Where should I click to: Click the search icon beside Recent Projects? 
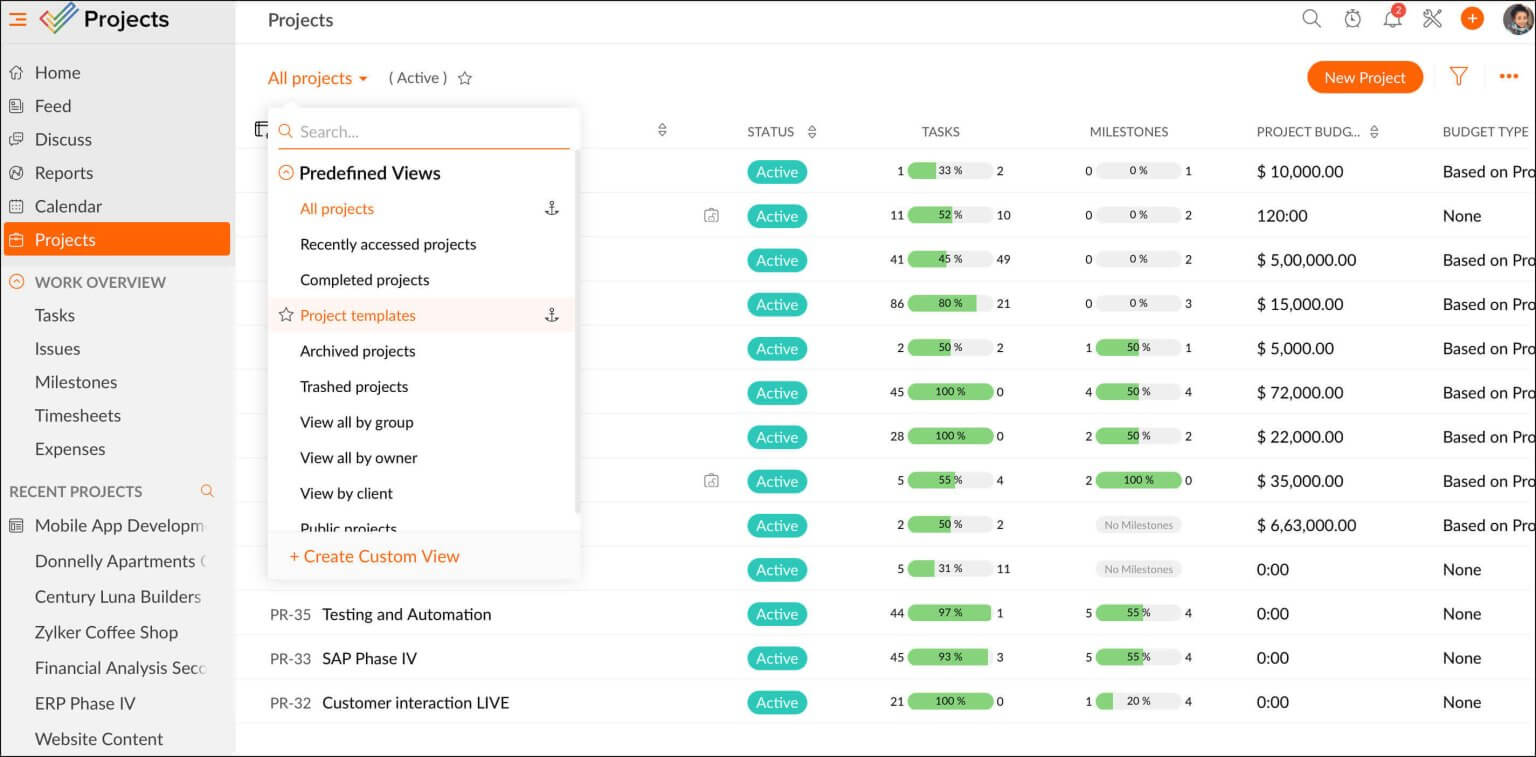[x=207, y=491]
